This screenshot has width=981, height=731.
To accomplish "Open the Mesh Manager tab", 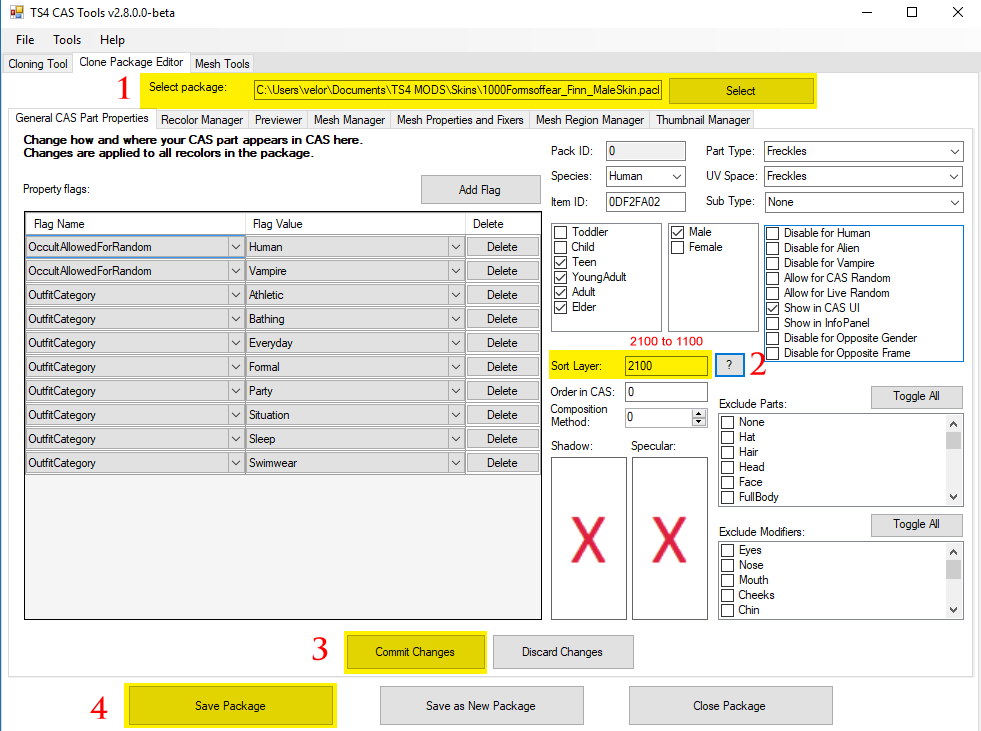I will coord(350,120).
